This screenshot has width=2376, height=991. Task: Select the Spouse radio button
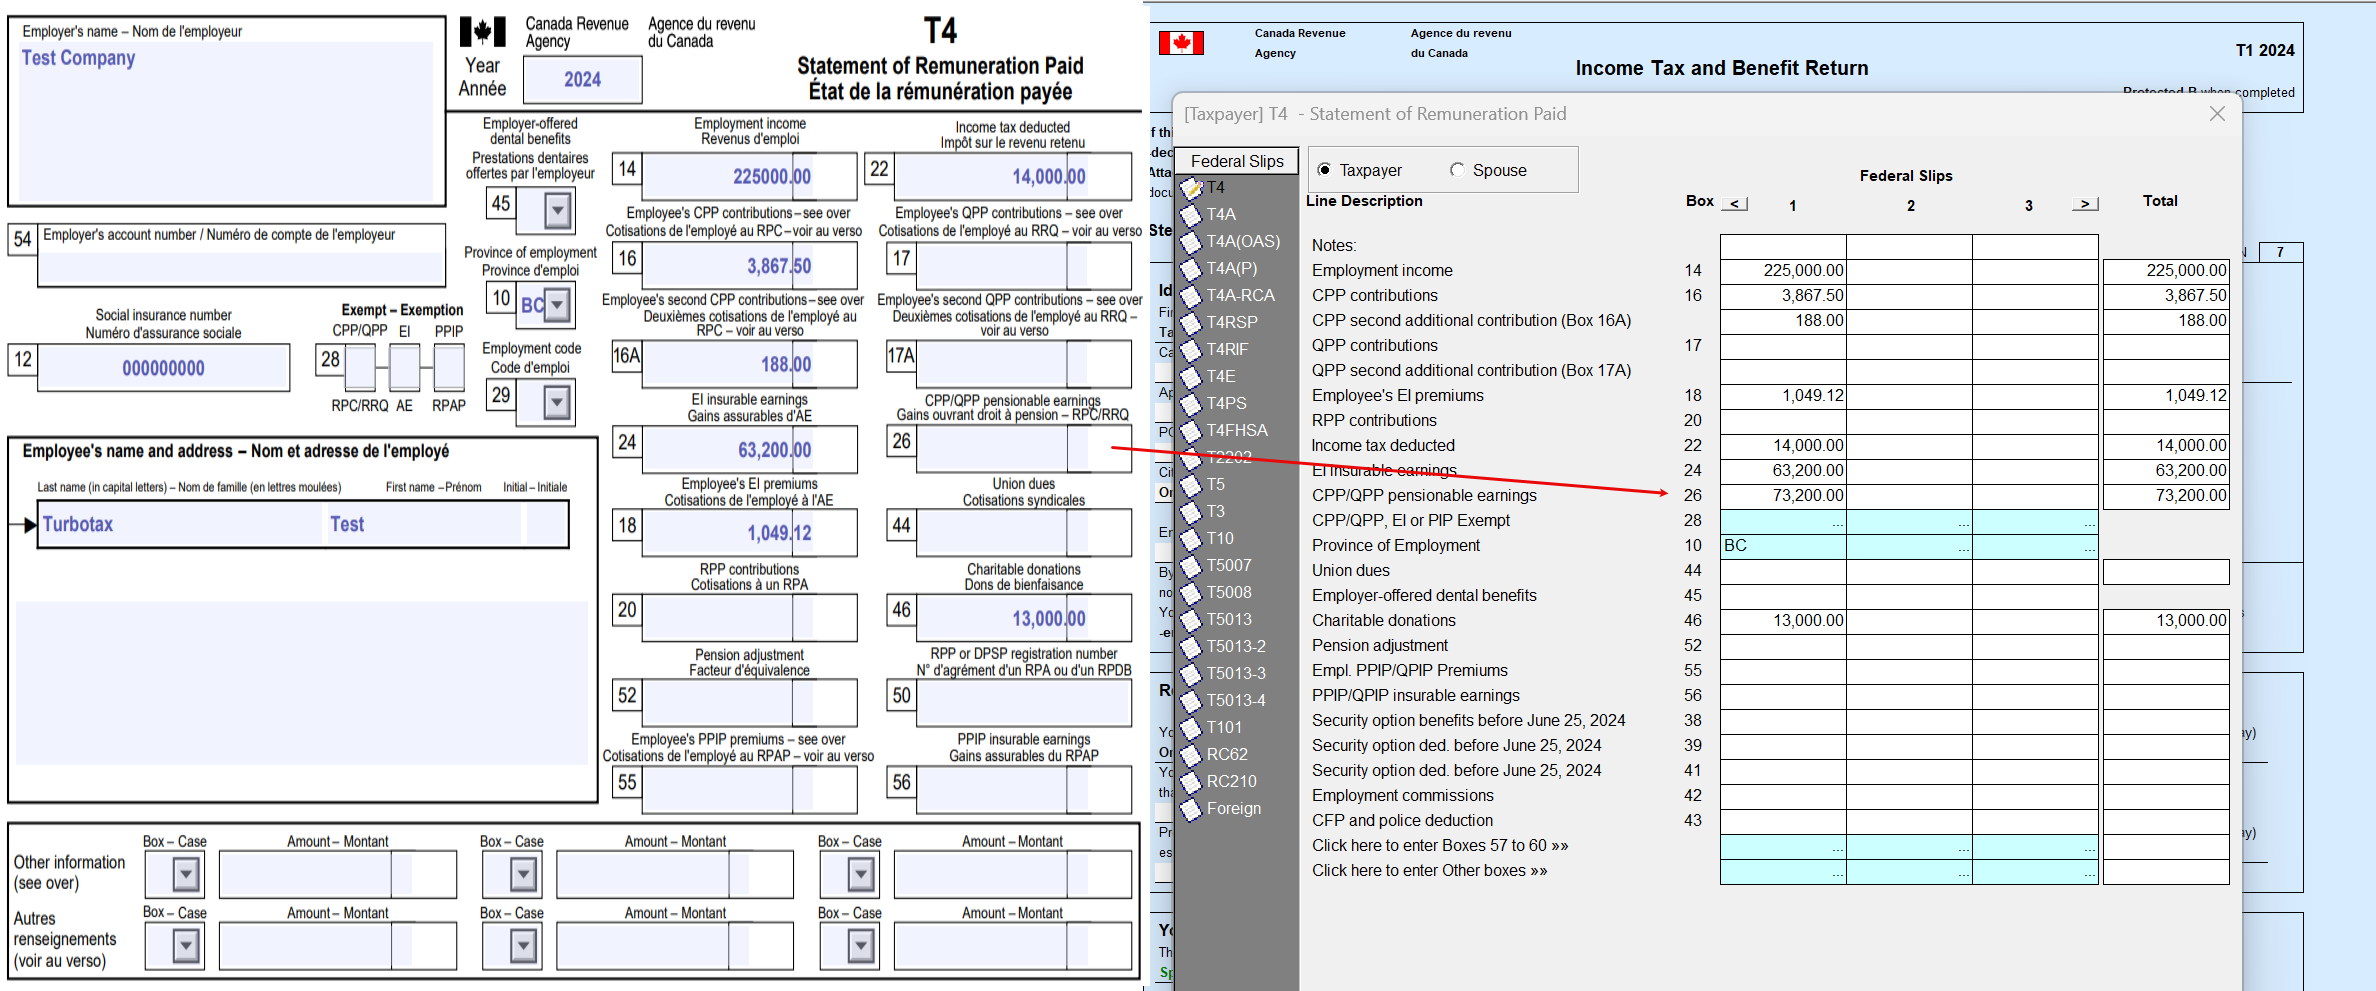pos(1457,170)
